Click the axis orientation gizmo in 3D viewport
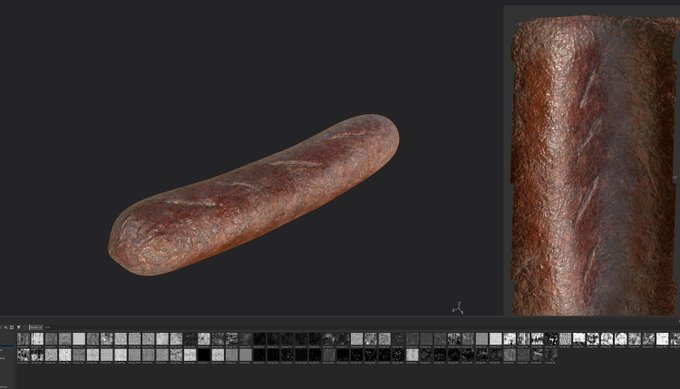The height and width of the screenshot is (389, 680). click(458, 308)
